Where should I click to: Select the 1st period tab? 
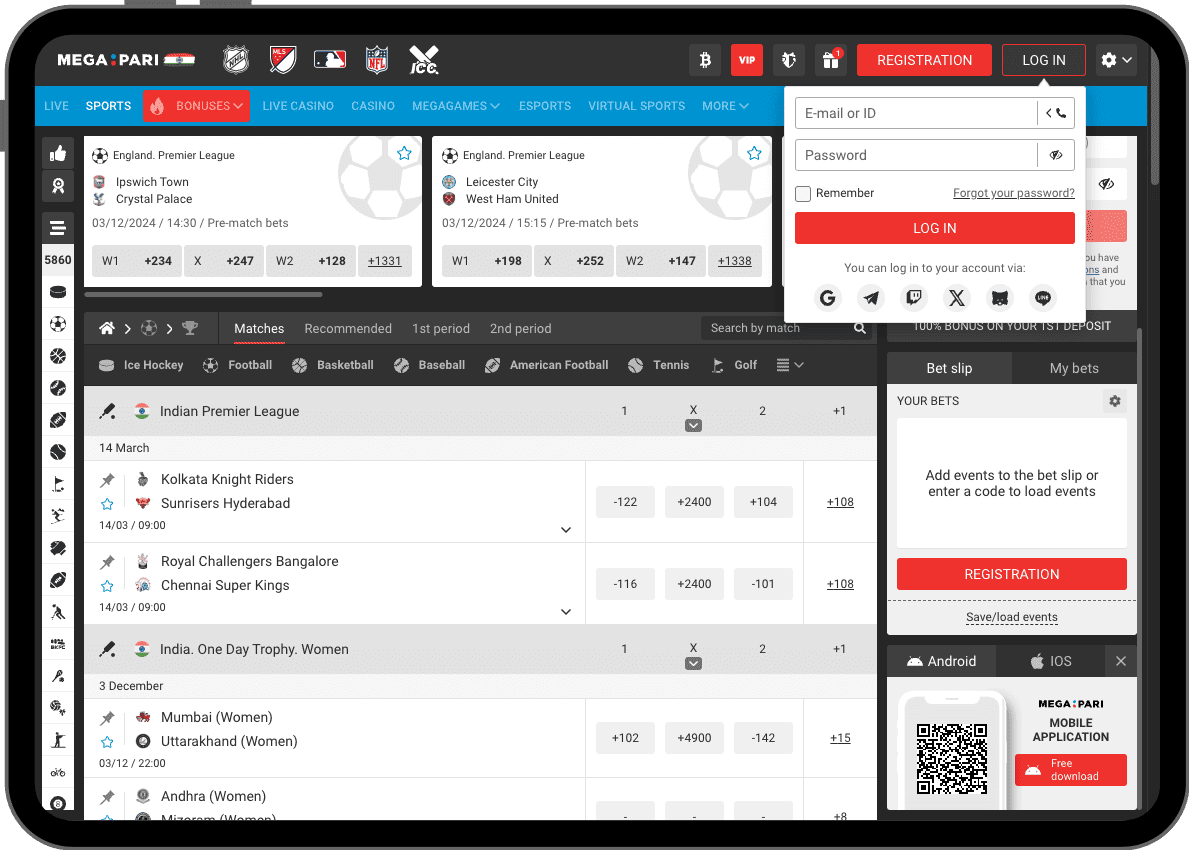coord(440,328)
